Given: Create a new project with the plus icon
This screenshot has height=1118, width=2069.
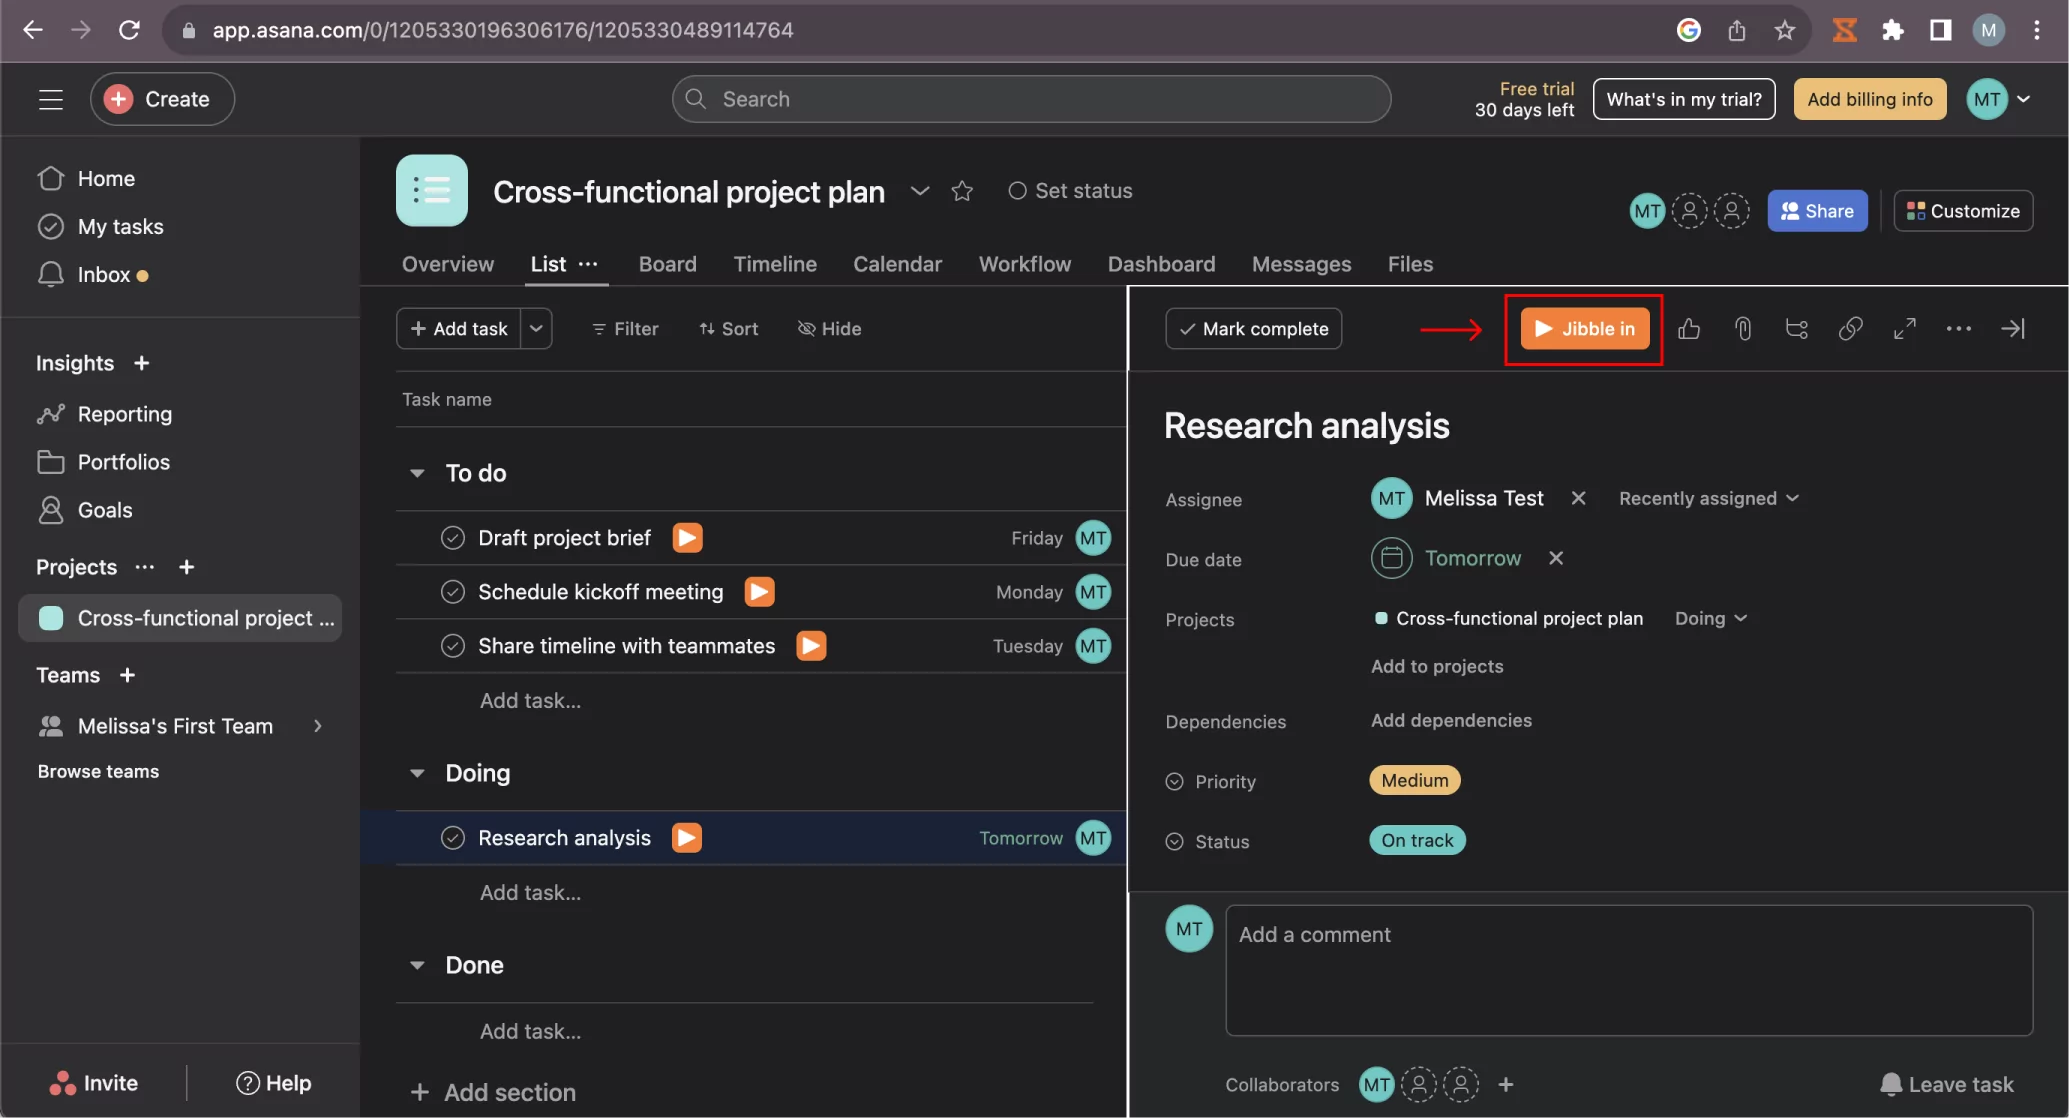Looking at the screenshot, I should 186,567.
